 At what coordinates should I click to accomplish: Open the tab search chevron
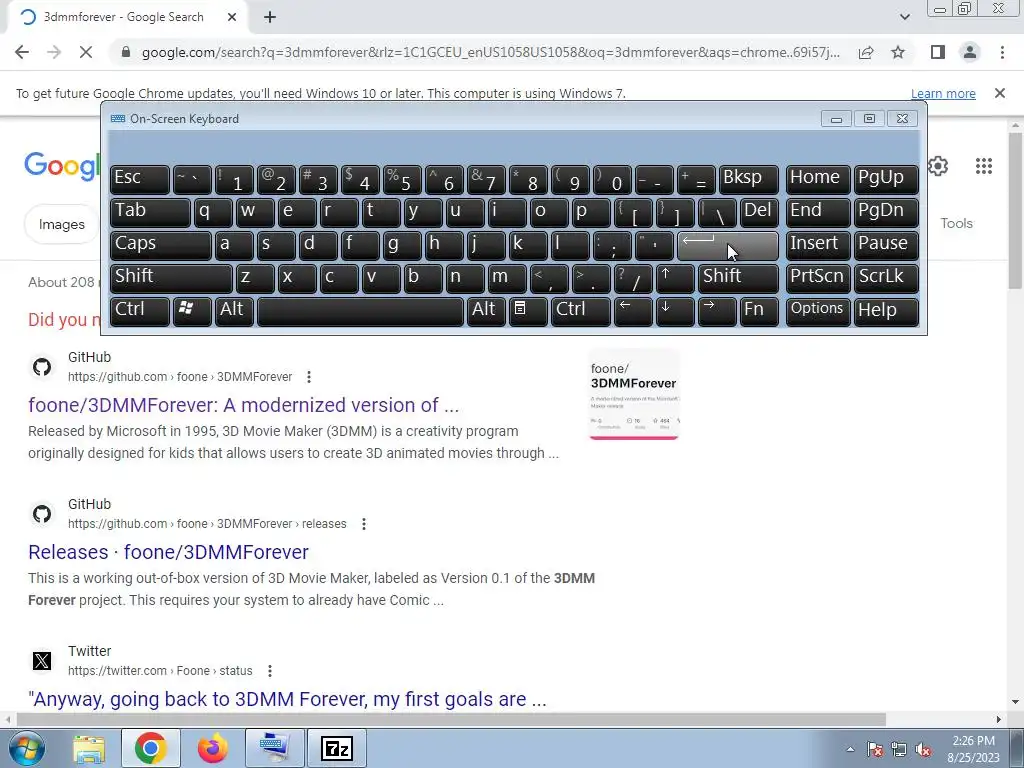pyautogui.click(x=904, y=17)
